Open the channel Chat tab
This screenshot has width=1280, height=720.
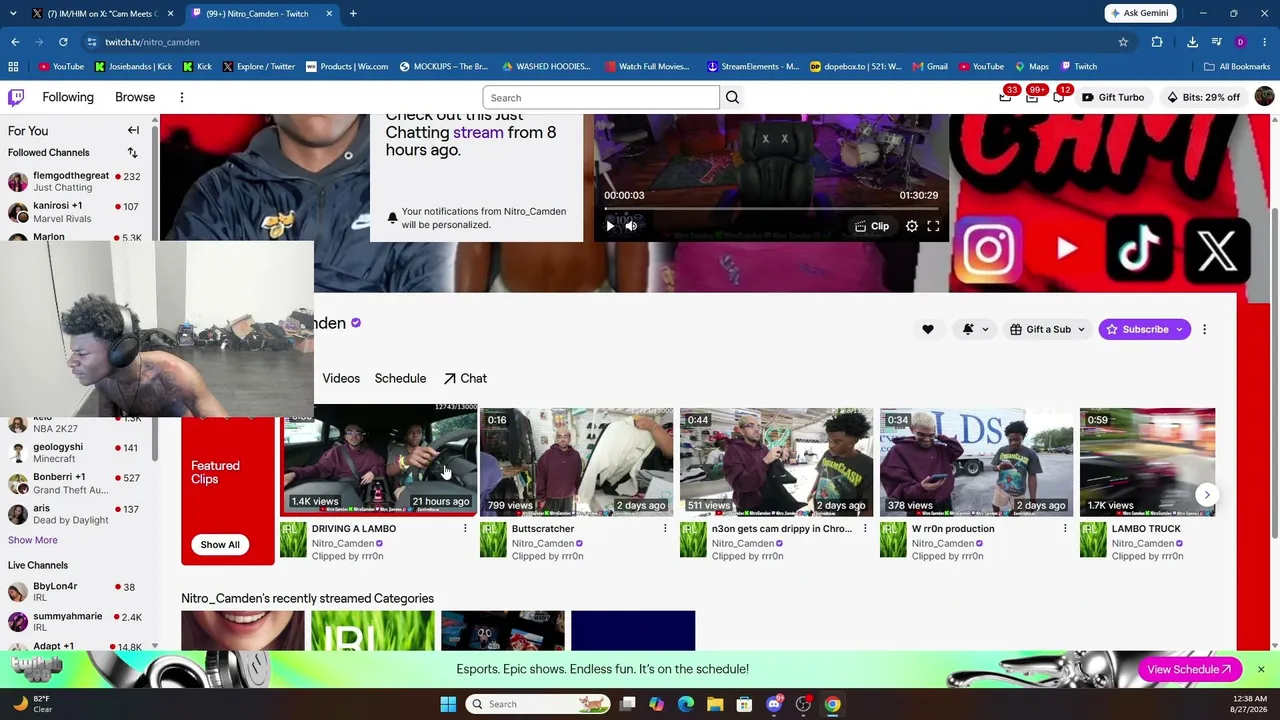coord(465,378)
